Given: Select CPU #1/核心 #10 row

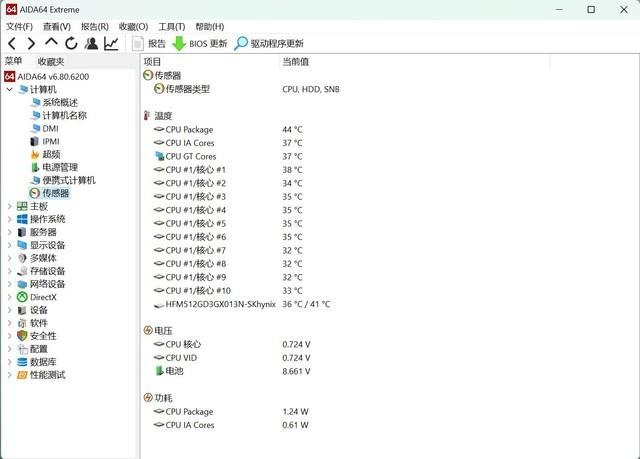Looking at the screenshot, I should [228, 290].
